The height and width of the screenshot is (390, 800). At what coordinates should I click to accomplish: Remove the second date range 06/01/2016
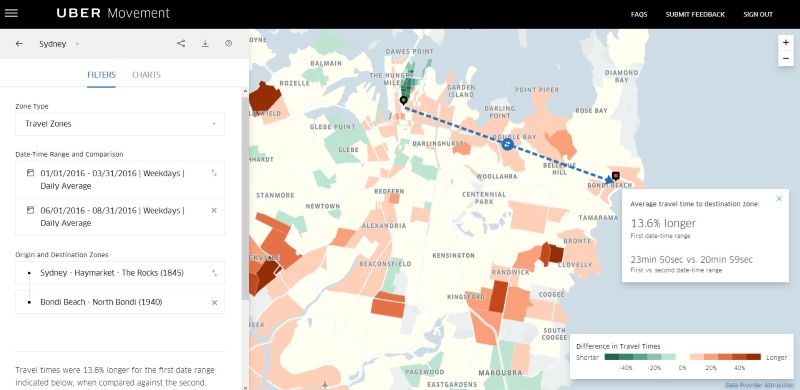coord(214,210)
